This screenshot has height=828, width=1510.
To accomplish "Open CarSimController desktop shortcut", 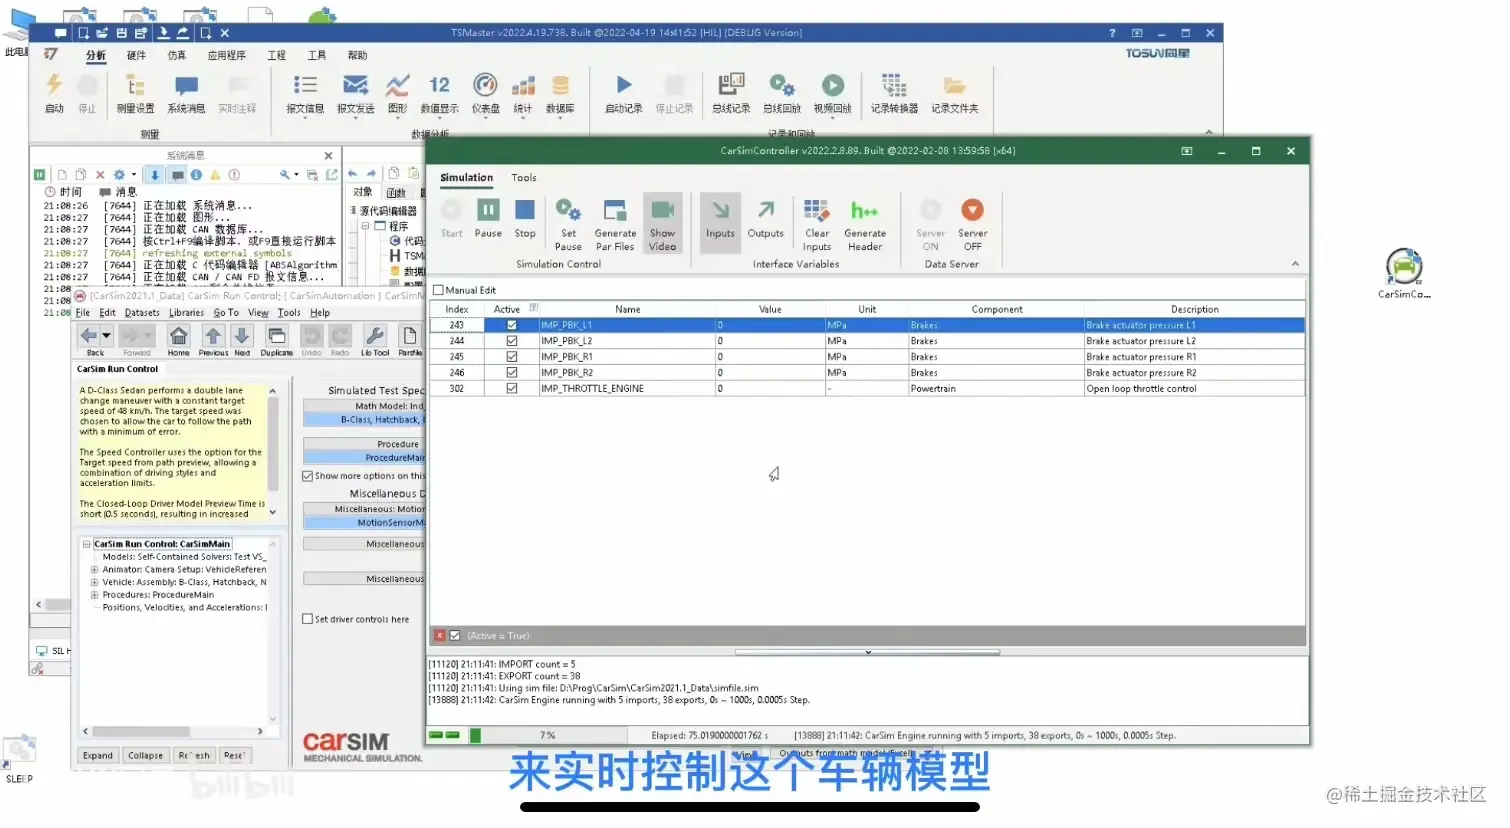I will [x=1404, y=272].
